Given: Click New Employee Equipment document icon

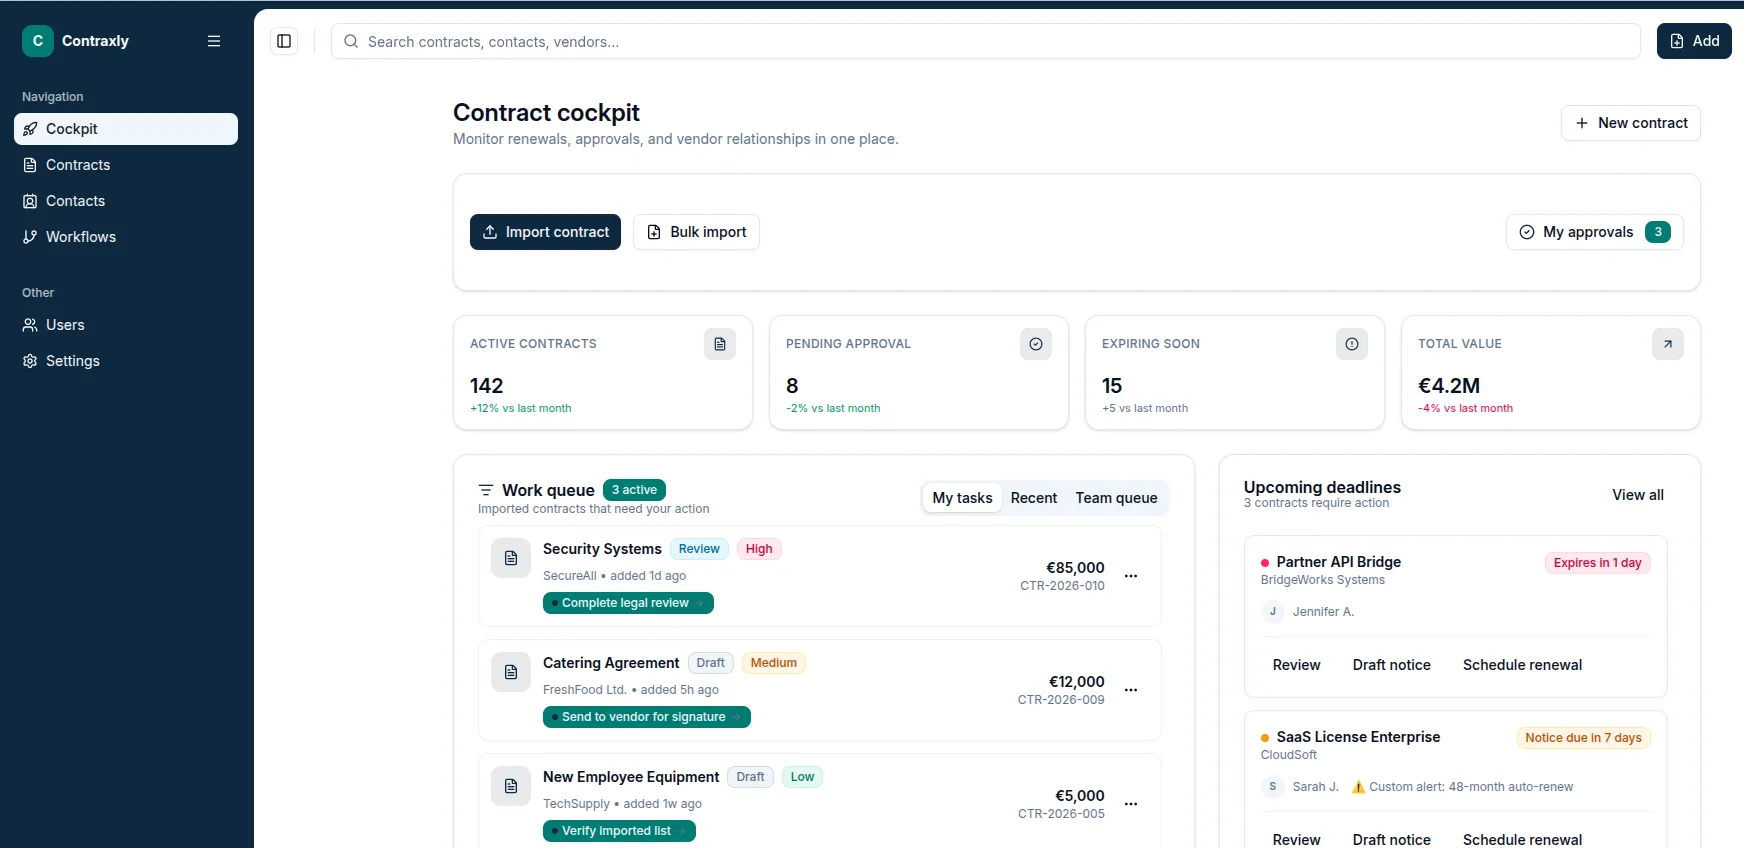Looking at the screenshot, I should [x=511, y=786].
